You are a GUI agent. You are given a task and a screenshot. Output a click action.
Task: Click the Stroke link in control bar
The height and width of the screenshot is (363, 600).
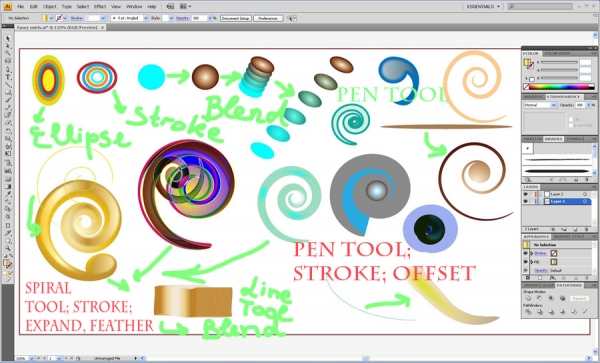pos(77,18)
